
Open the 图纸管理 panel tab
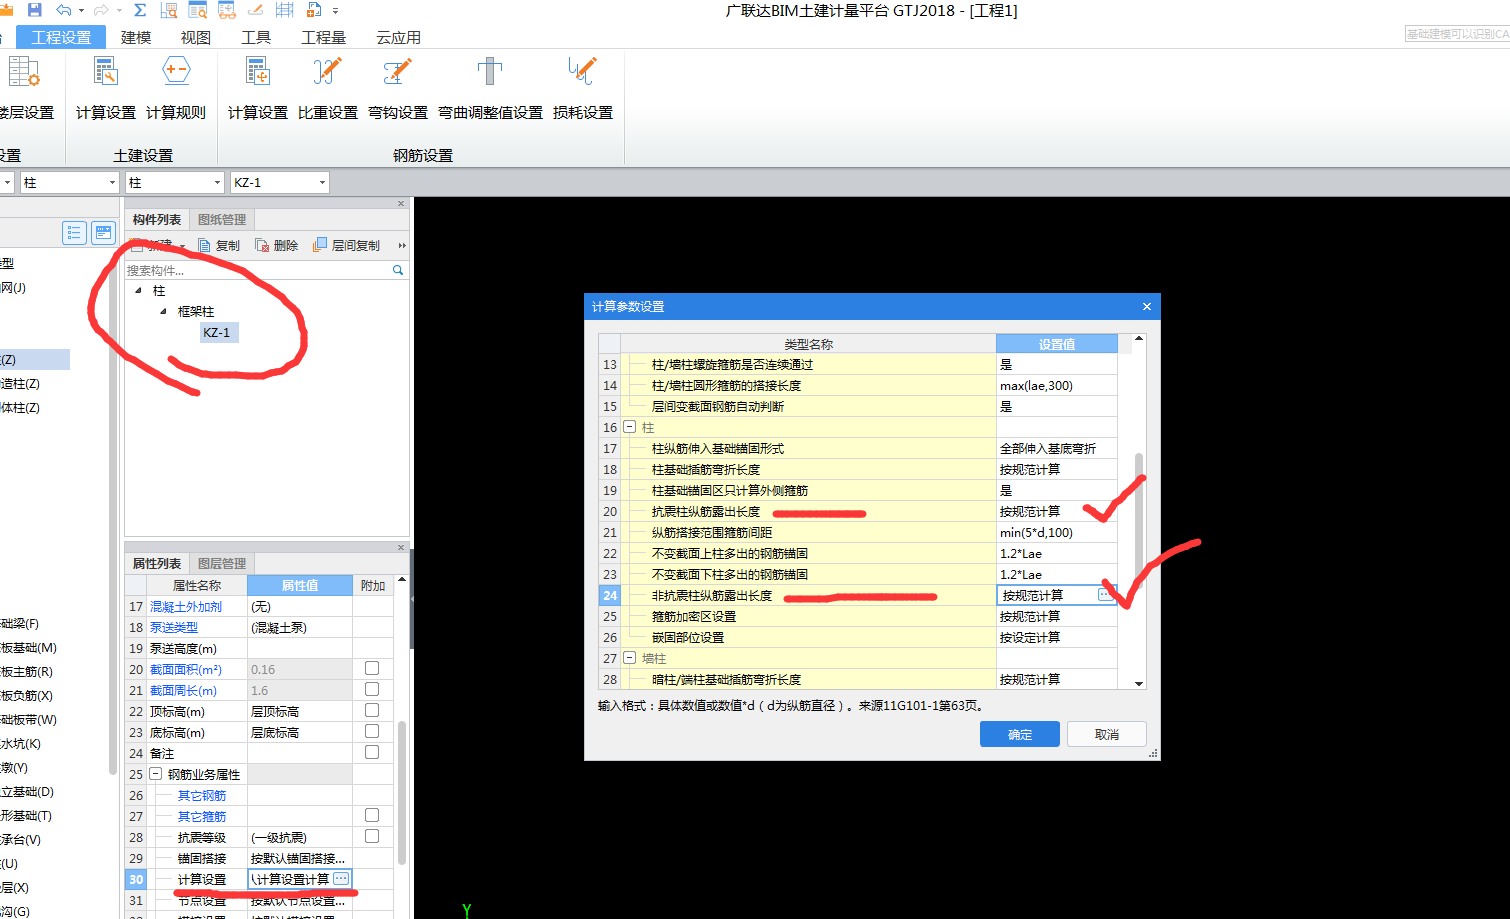[222, 219]
